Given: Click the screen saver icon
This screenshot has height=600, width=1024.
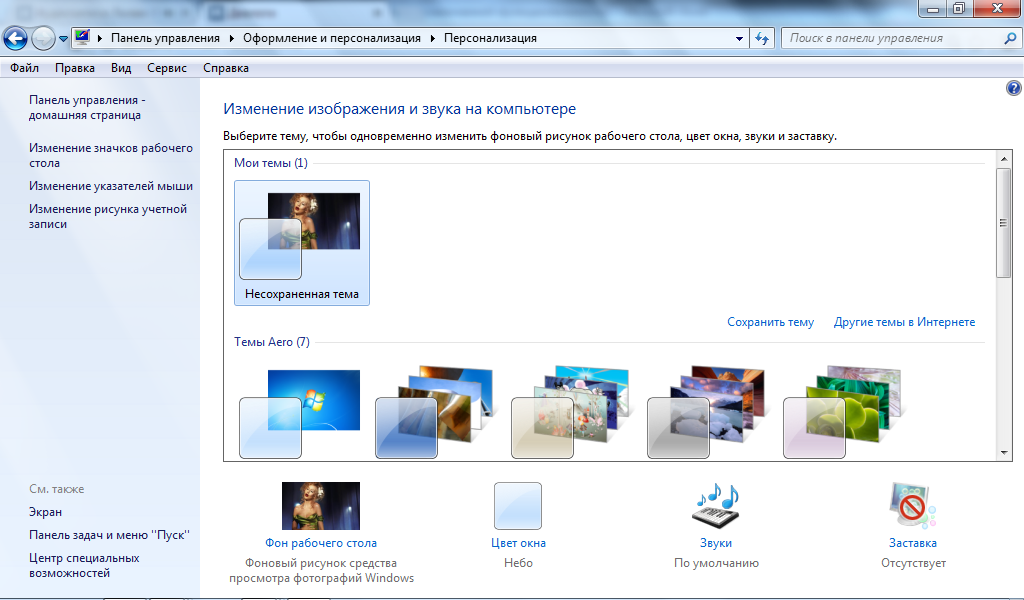Looking at the screenshot, I should coord(912,505).
